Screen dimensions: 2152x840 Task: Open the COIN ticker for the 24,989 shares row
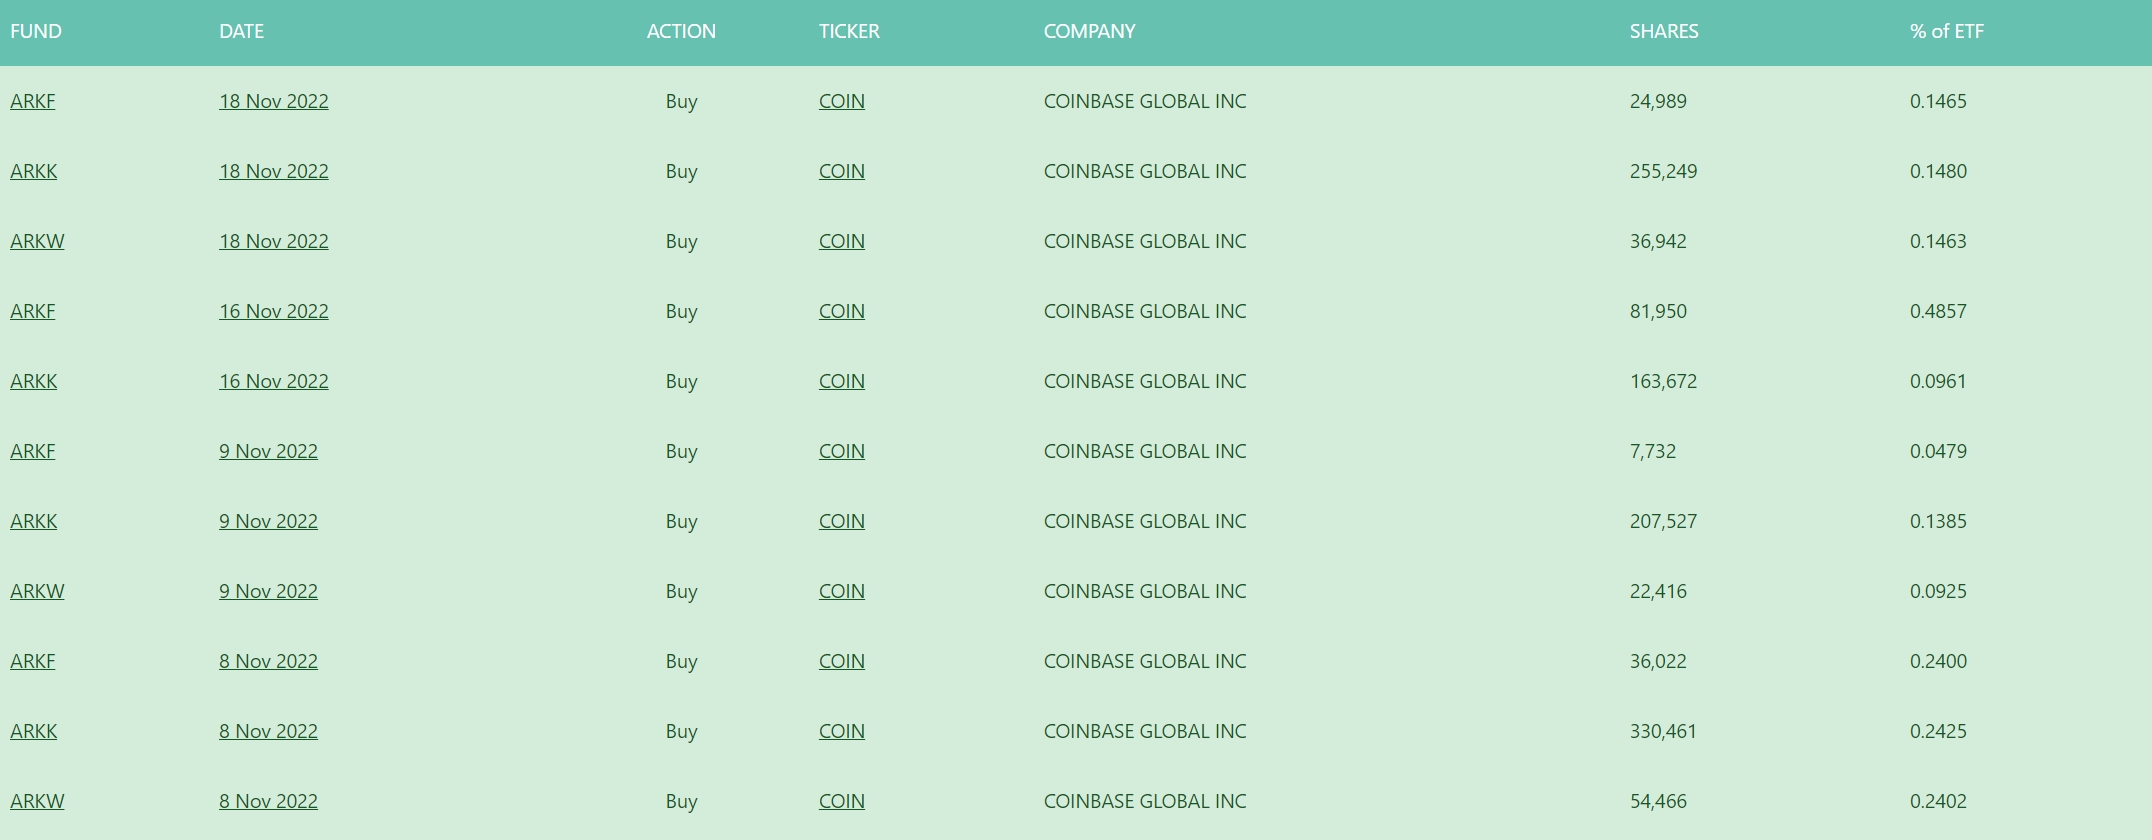coord(841,101)
